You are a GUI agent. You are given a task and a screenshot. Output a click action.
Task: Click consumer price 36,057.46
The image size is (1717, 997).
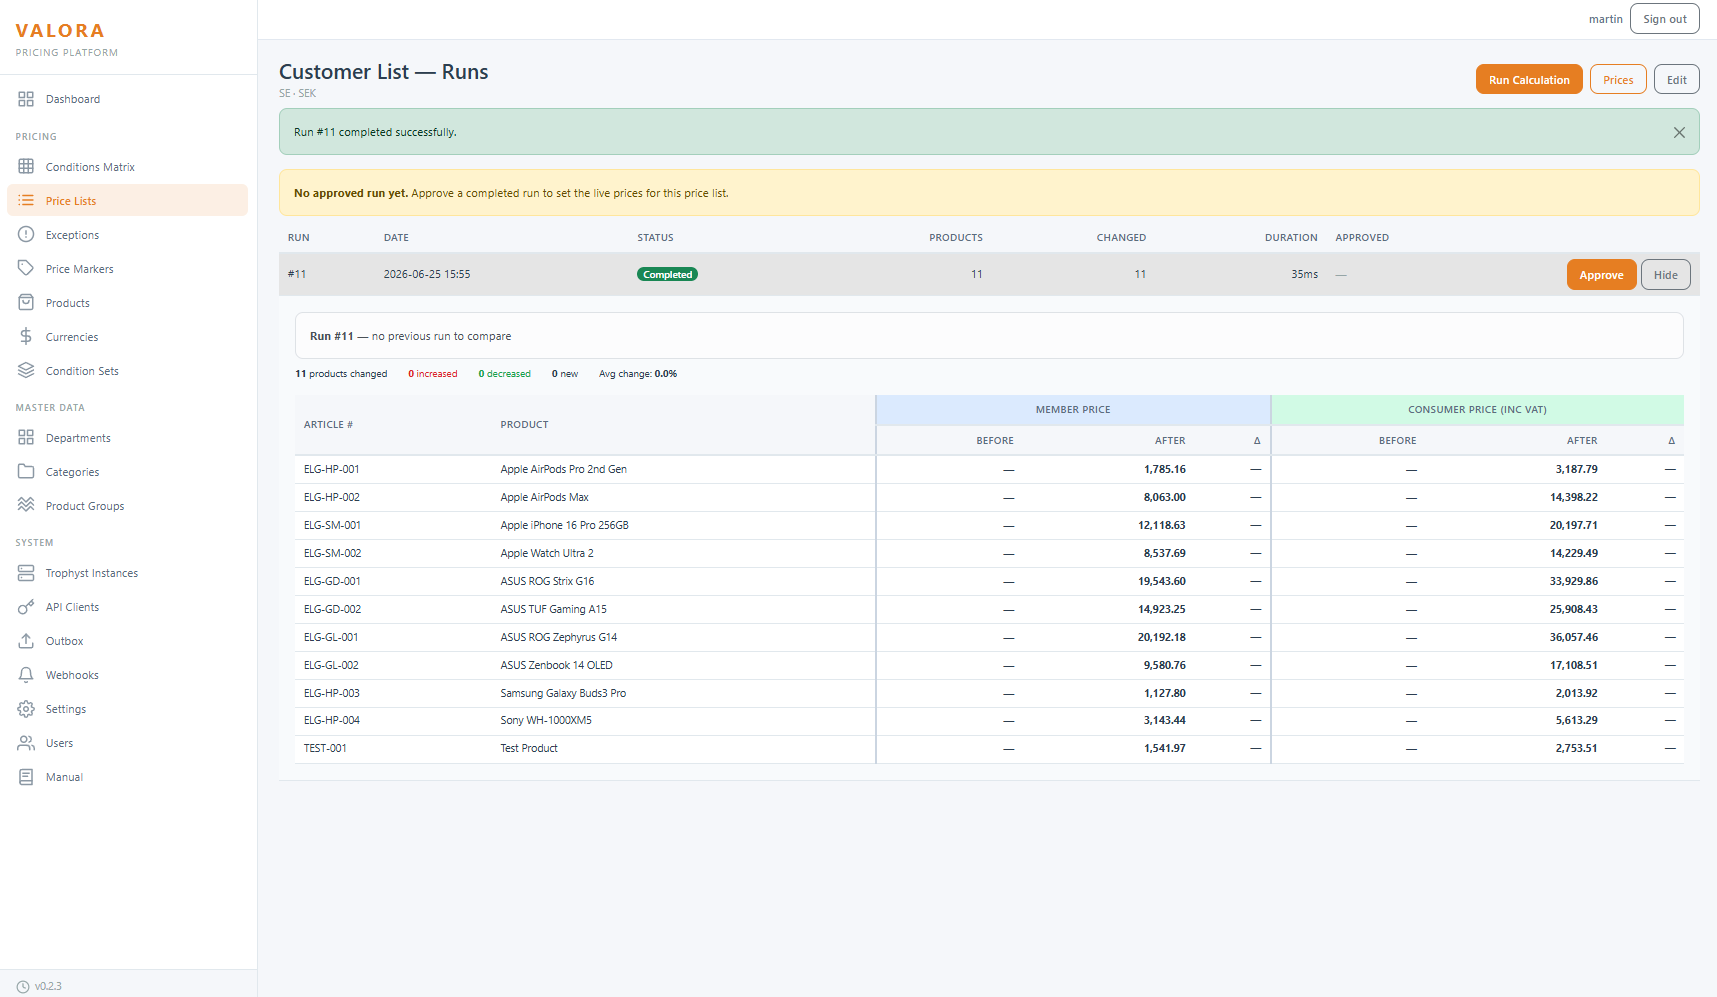1574,637
